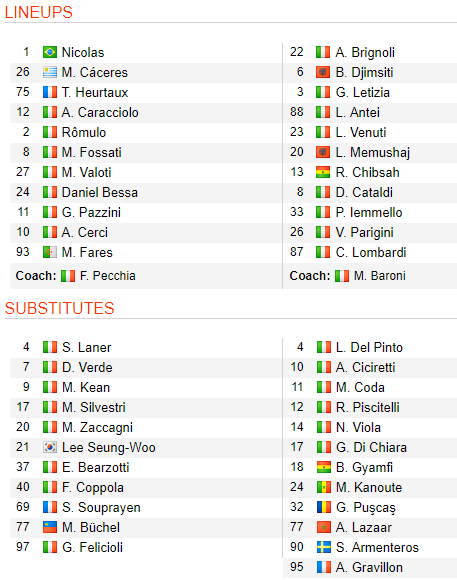This screenshot has width=457, height=580.
Task: Click the Sweden flag beside S. Armenteros
Action: click(324, 547)
